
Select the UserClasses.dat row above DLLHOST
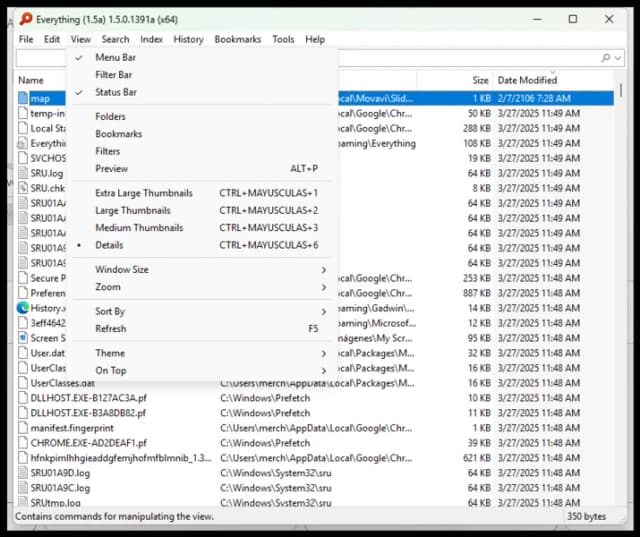(315, 383)
